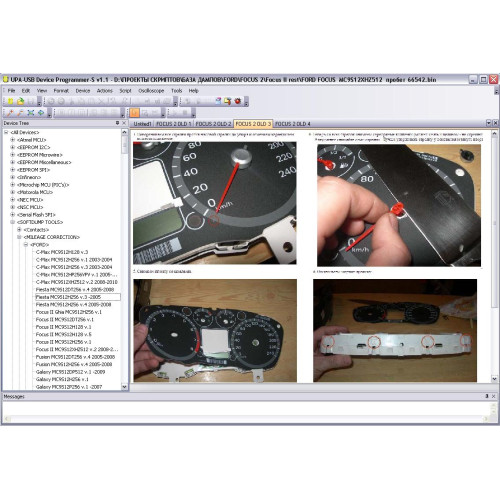Pin the Messages panel
Viewport: 500px width, 500px height.
click(487, 396)
